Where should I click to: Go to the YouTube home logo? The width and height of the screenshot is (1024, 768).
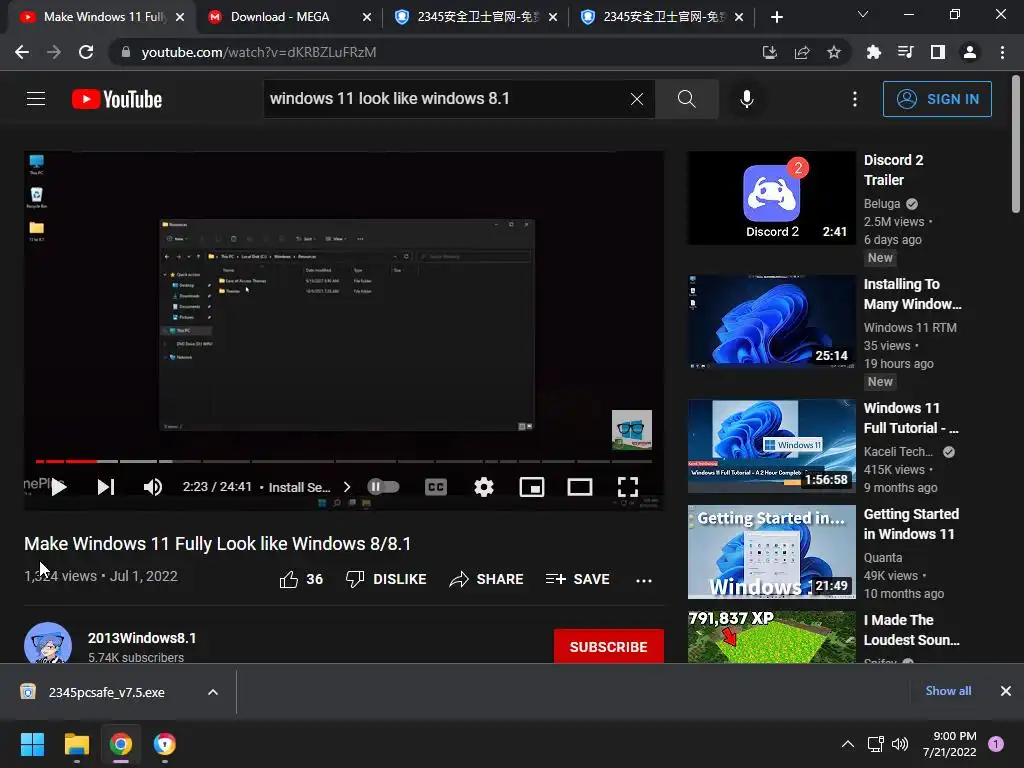(x=117, y=99)
